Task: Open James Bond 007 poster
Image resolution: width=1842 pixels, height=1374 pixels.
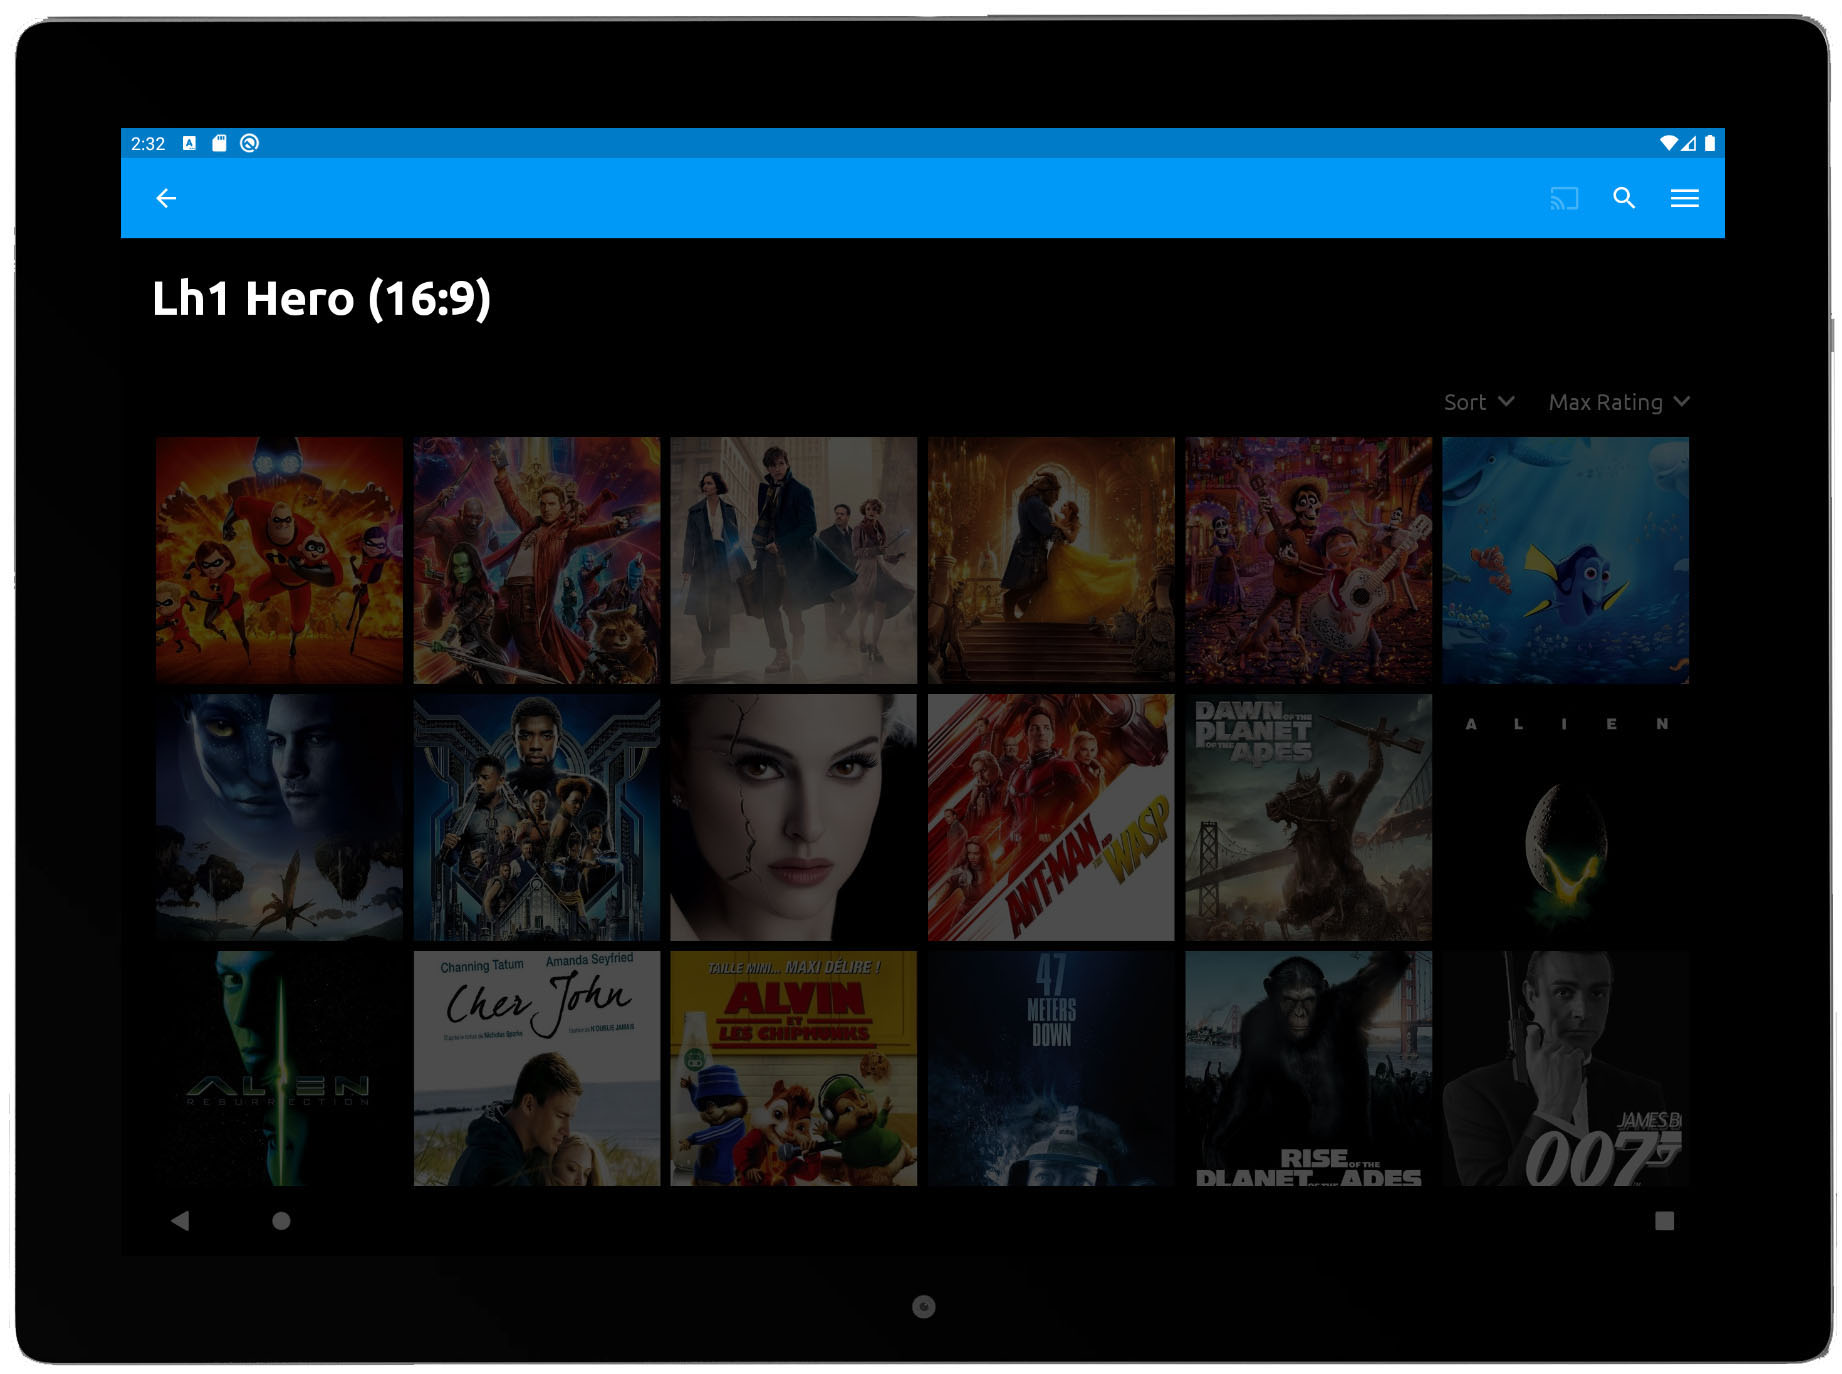Action: pyautogui.click(x=1566, y=1068)
